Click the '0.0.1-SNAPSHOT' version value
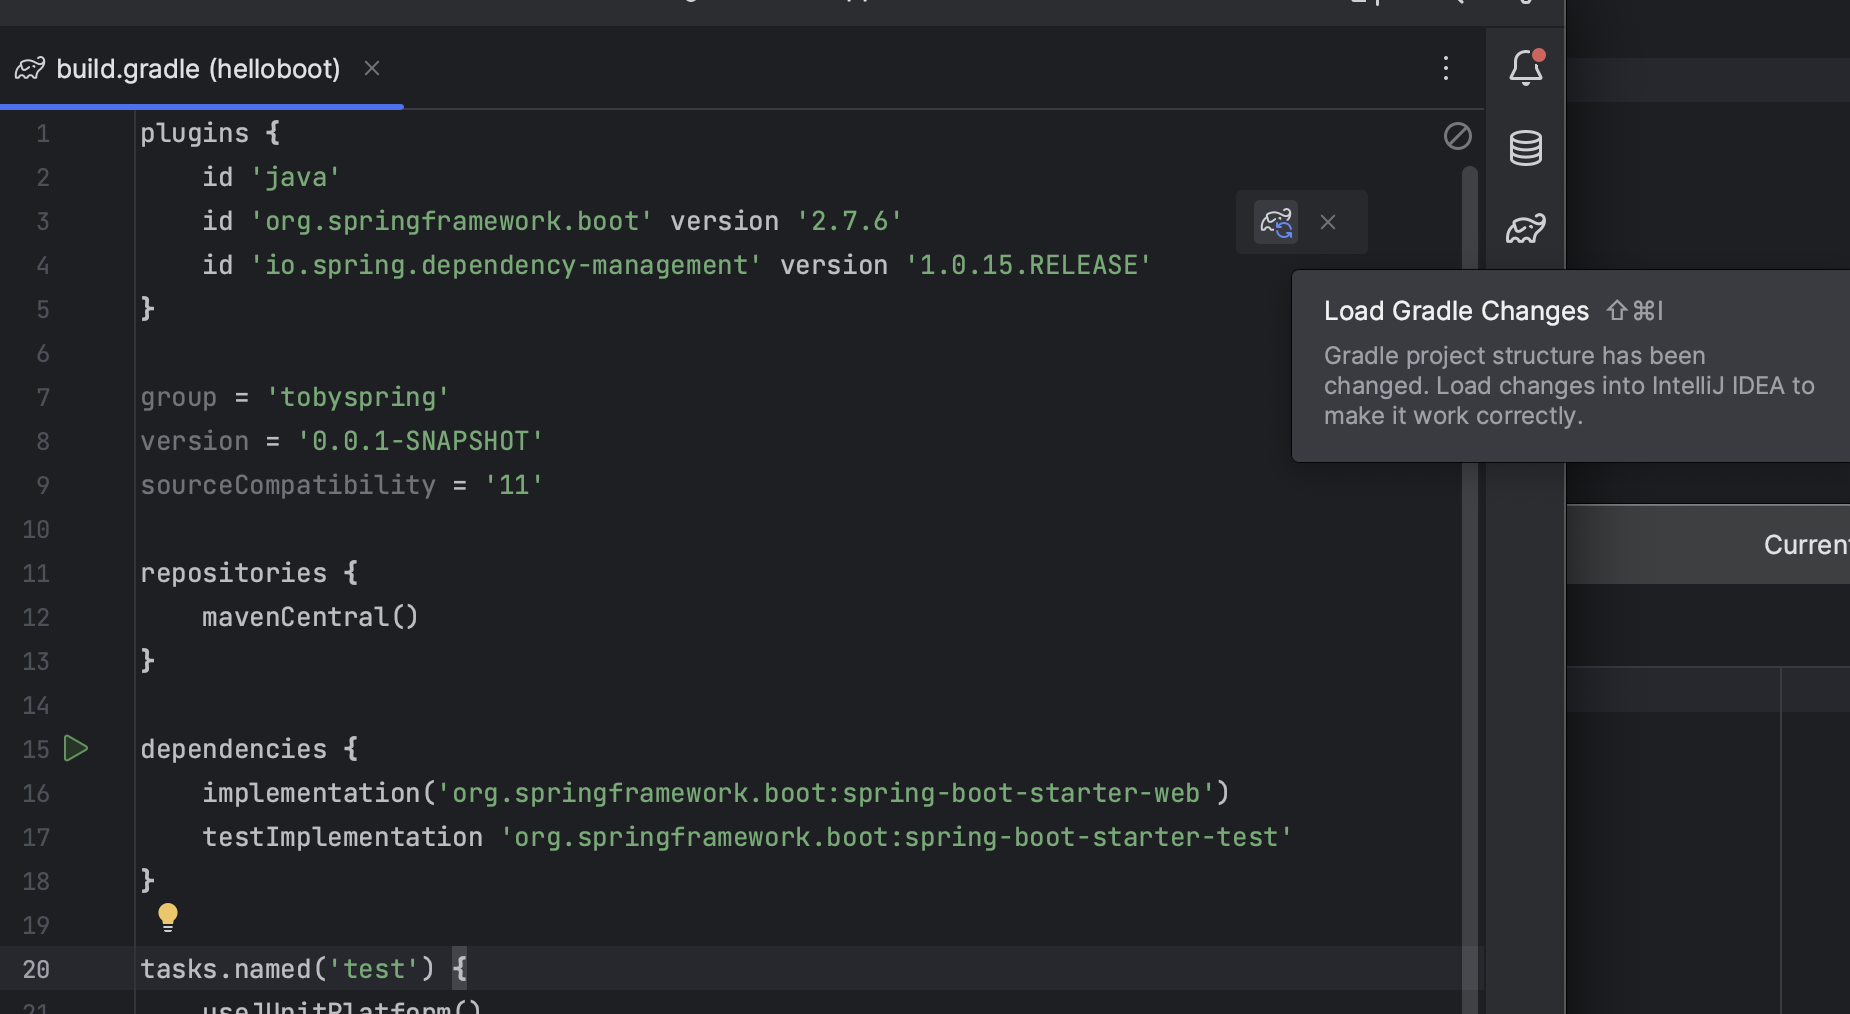Viewport: 1850px width, 1014px height. coord(420,441)
